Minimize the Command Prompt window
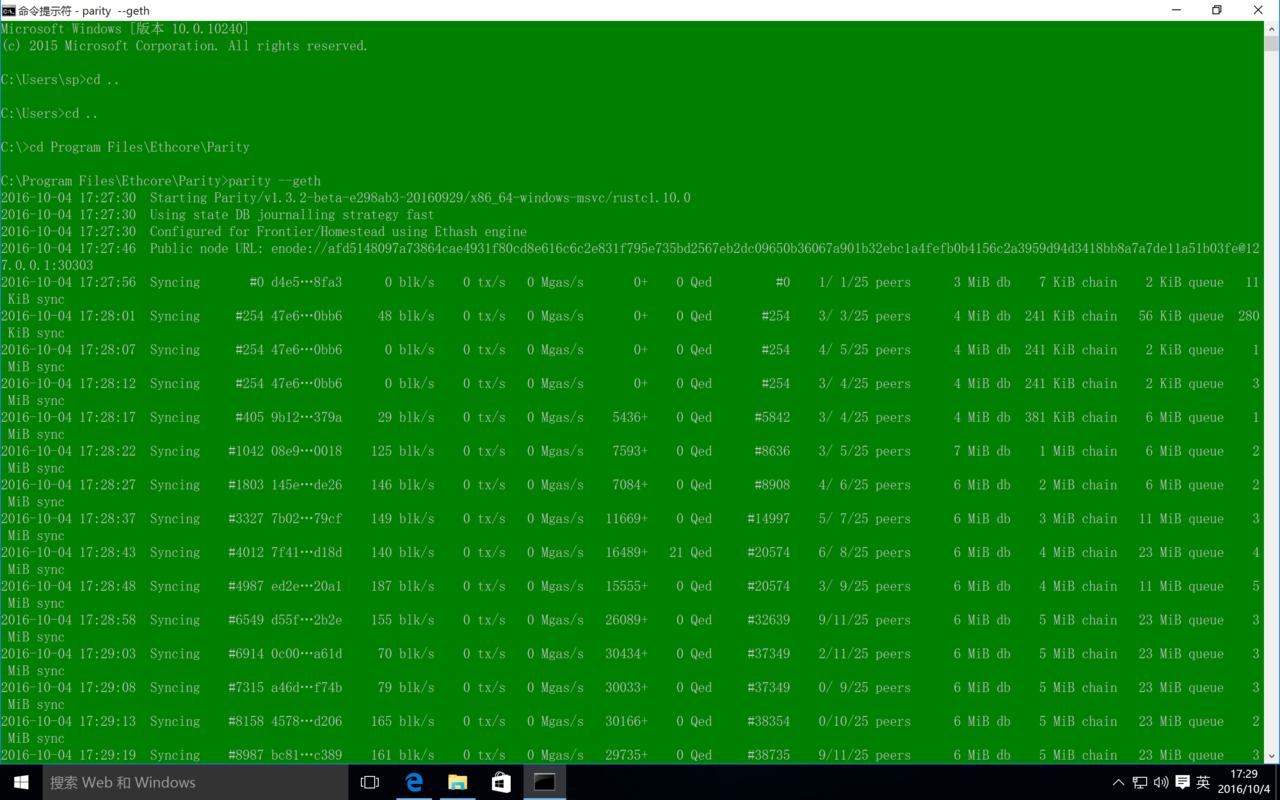The image size is (1280, 800). coord(1175,10)
